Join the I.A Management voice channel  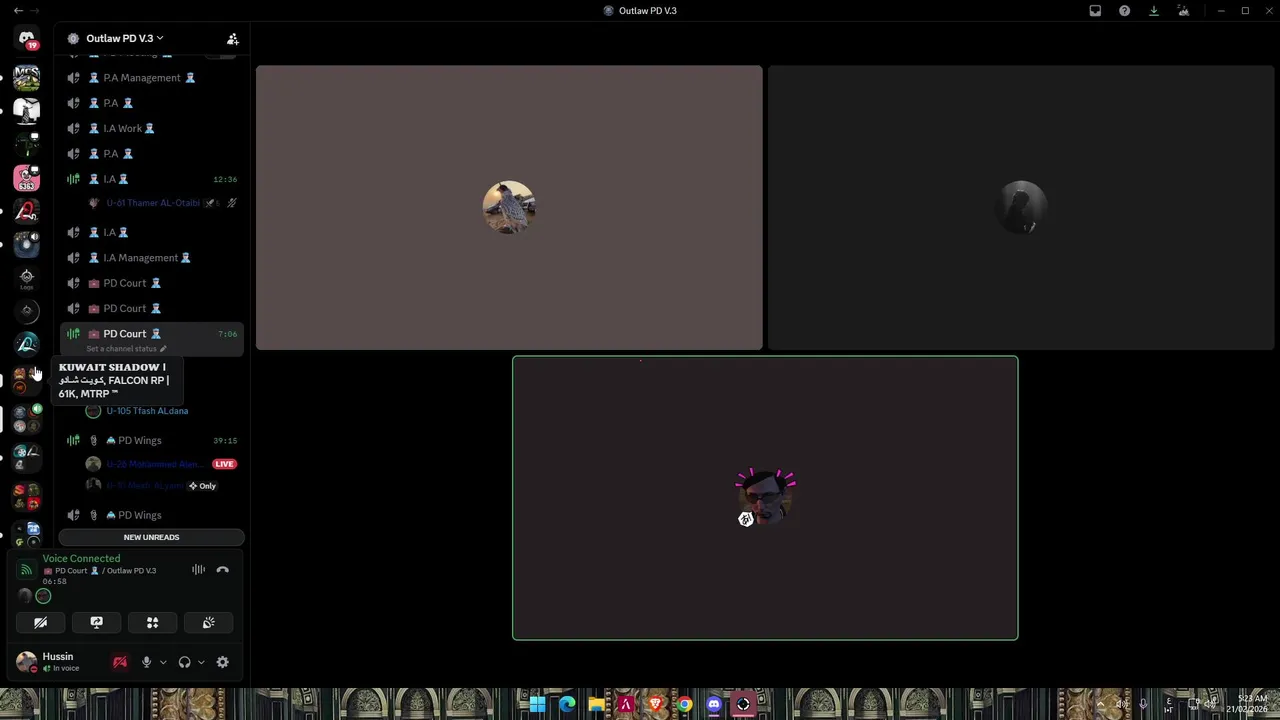tap(151, 257)
